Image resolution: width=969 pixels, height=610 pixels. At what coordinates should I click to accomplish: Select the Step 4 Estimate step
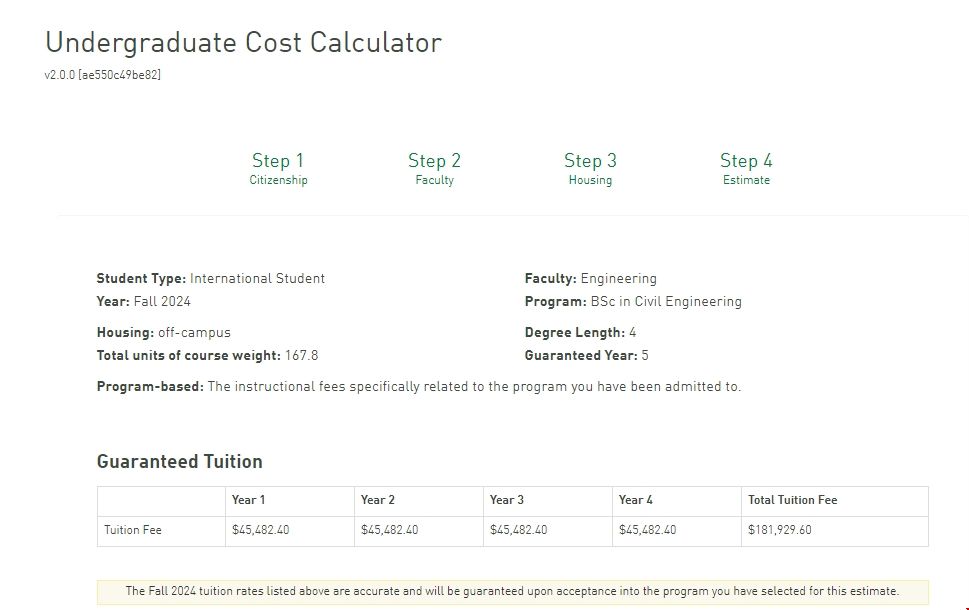[746, 168]
